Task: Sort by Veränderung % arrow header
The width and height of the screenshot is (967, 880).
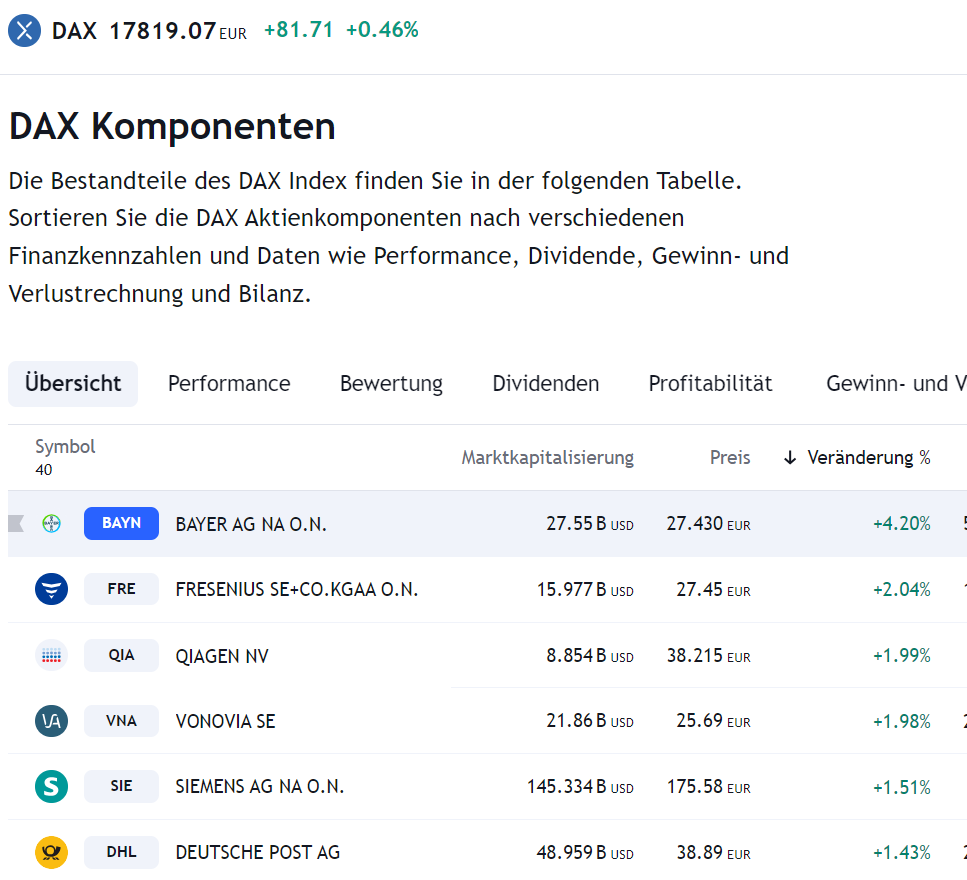Action: tap(859, 458)
